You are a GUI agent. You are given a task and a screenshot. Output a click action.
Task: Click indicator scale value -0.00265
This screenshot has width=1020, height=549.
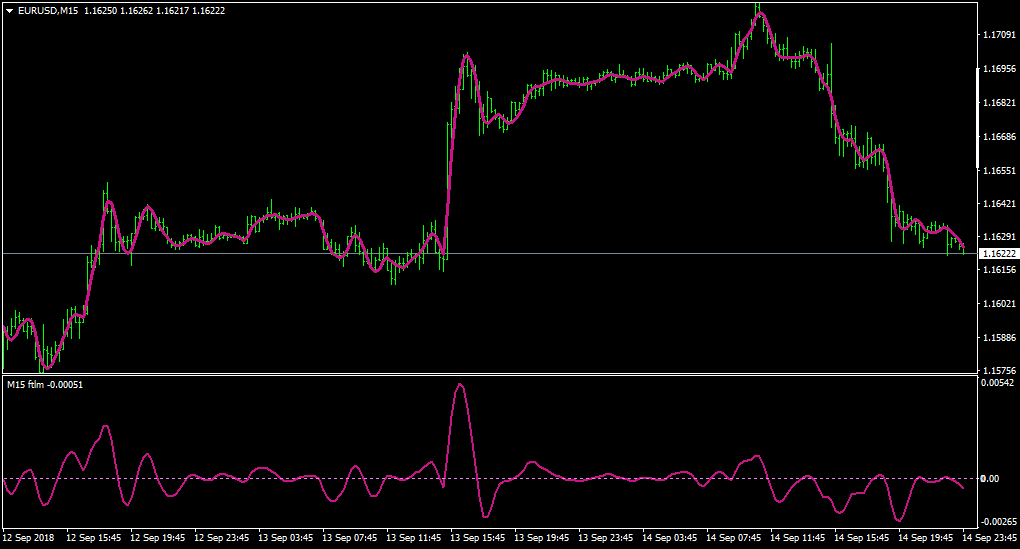point(999,522)
